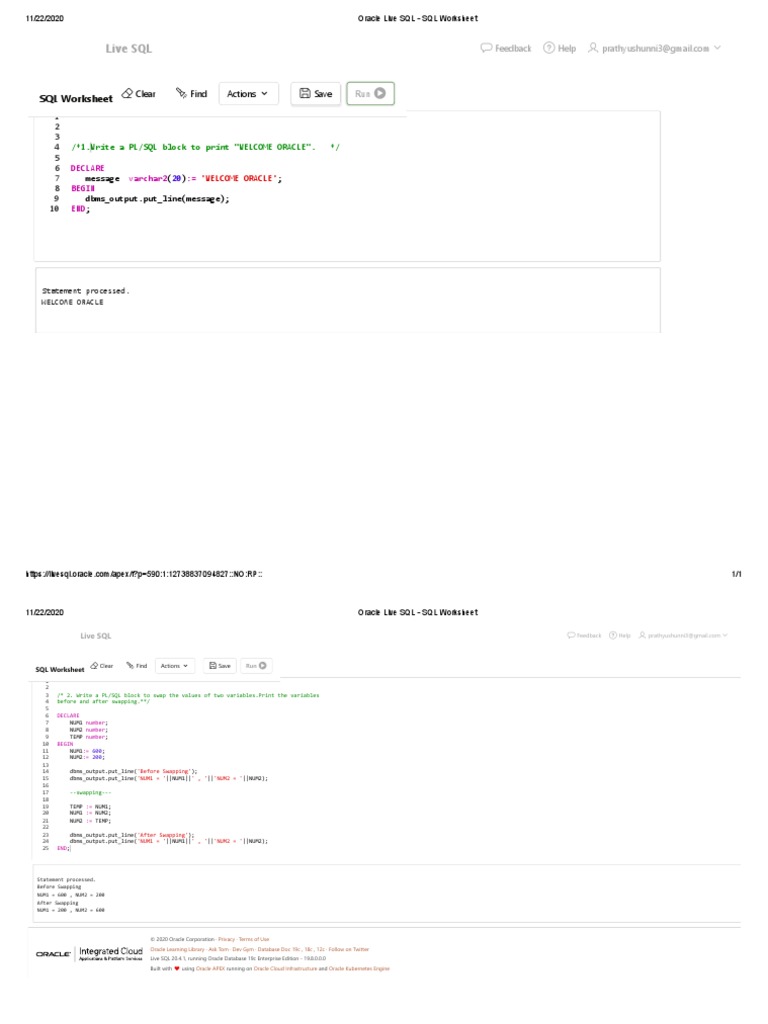The width and height of the screenshot is (768, 1024).
Task: Click the Save disk button on first page
Action: coord(315,93)
